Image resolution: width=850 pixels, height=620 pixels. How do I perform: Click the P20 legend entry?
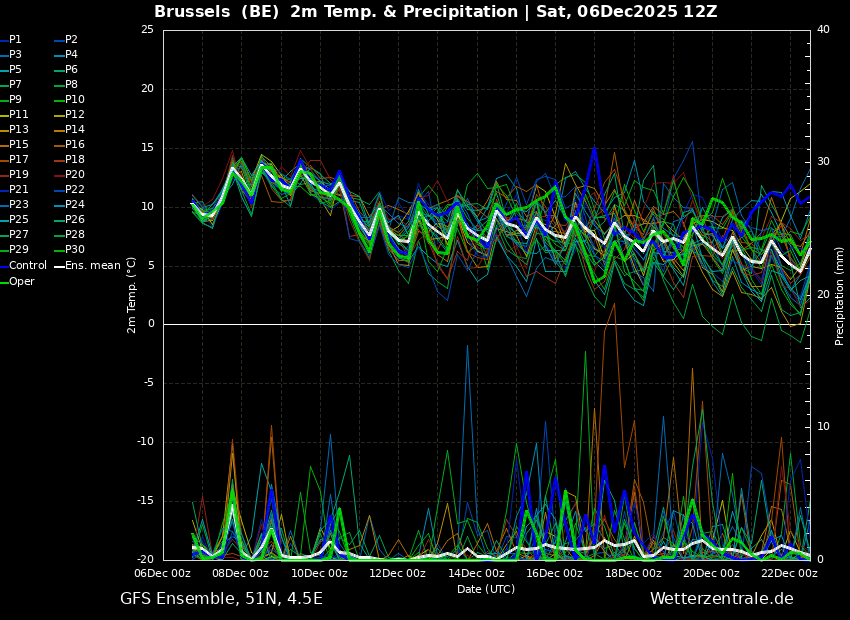point(75,175)
